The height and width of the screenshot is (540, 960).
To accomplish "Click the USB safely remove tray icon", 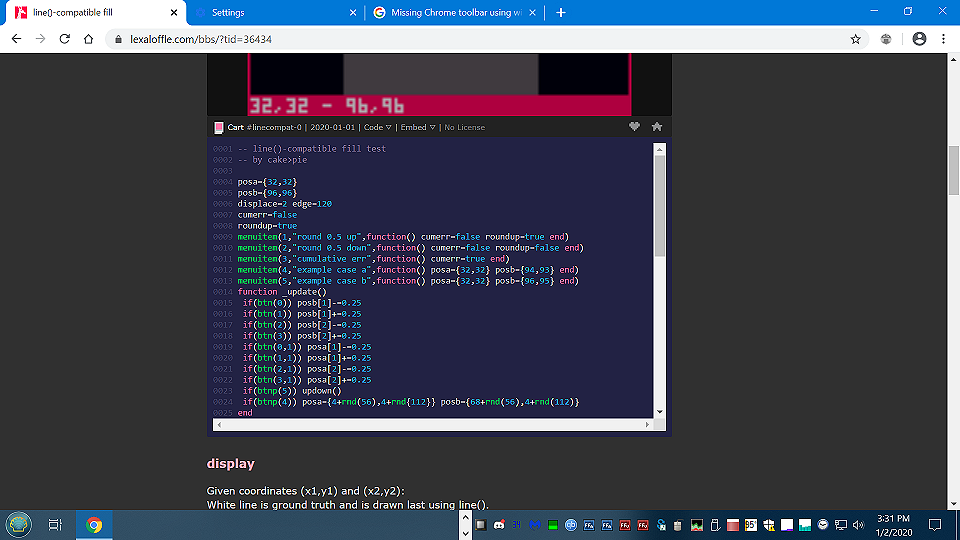I will click(714, 525).
